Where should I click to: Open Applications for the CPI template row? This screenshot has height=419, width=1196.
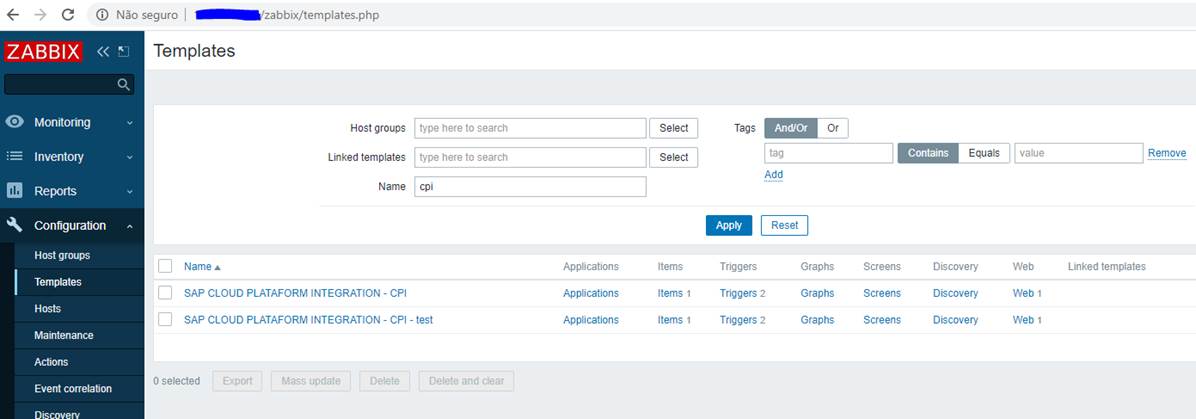tap(590, 293)
